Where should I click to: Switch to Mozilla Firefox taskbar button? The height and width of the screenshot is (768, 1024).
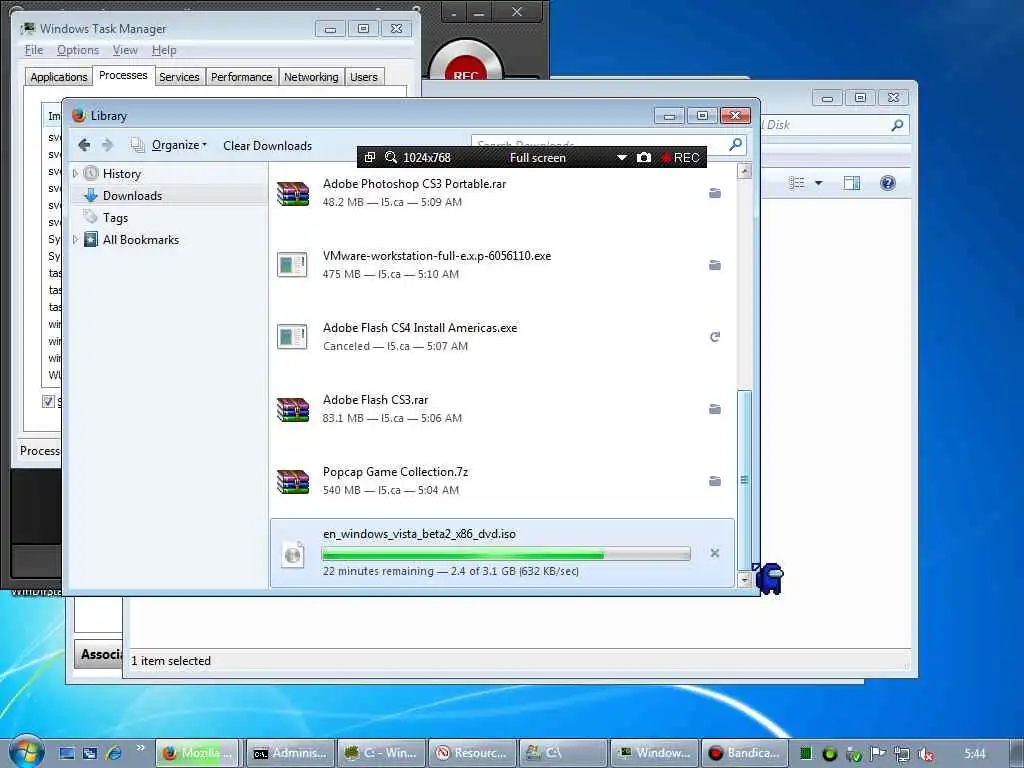click(x=199, y=753)
